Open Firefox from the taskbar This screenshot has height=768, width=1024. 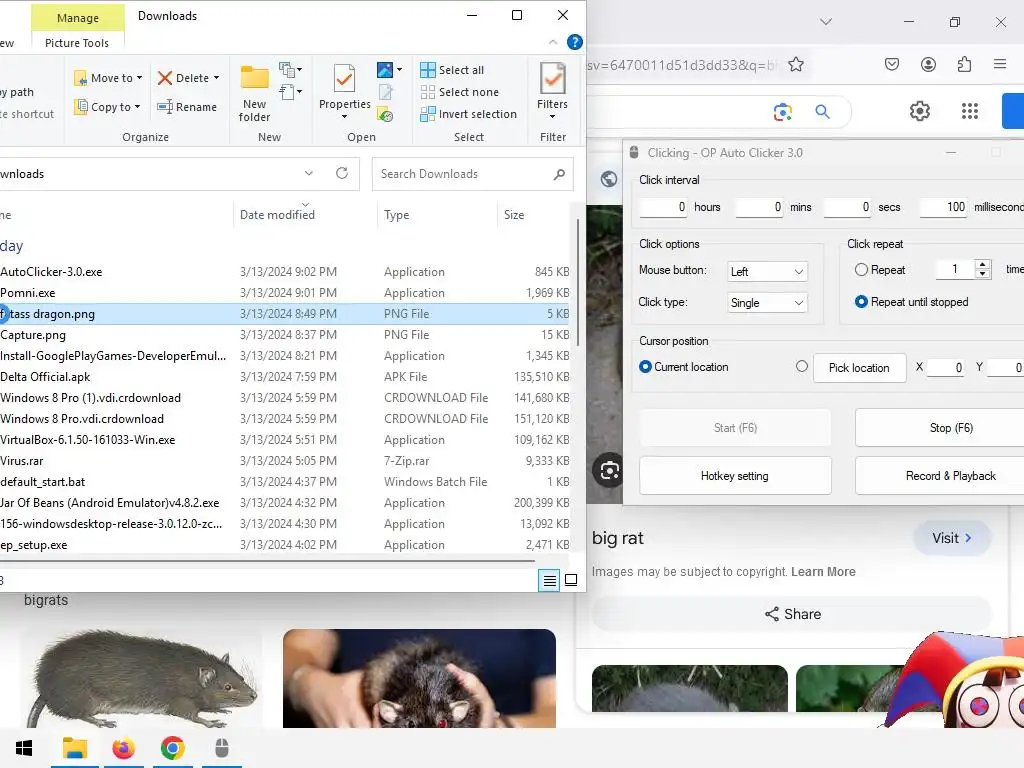[x=123, y=748]
